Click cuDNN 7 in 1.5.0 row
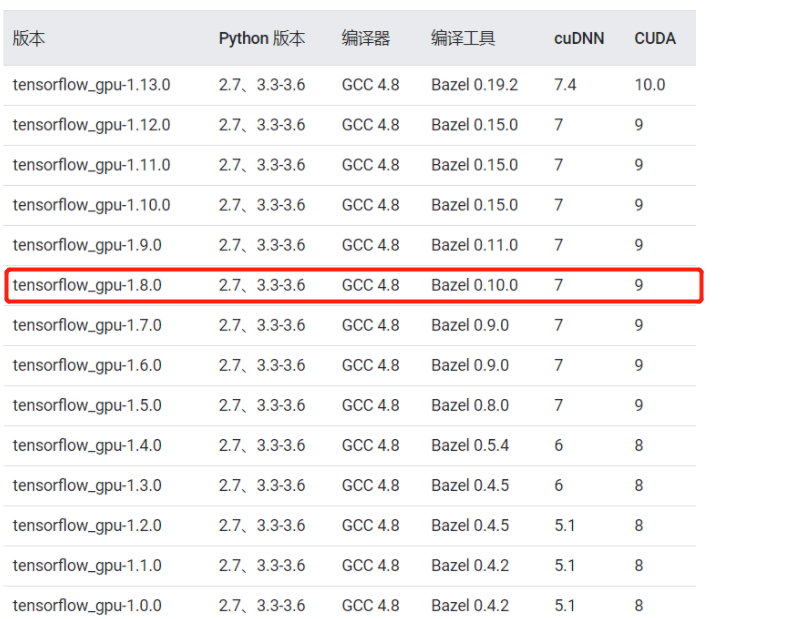This screenshot has width=791, height=619. 558,405
